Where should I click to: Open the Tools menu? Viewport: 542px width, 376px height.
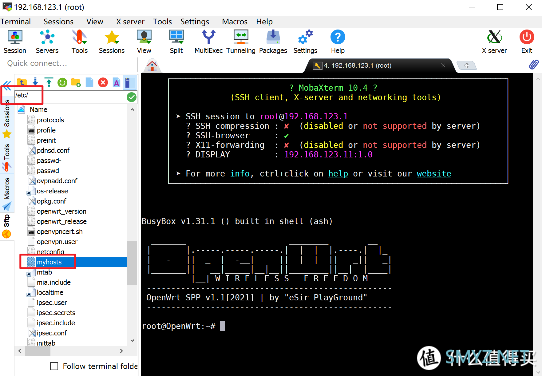163,21
